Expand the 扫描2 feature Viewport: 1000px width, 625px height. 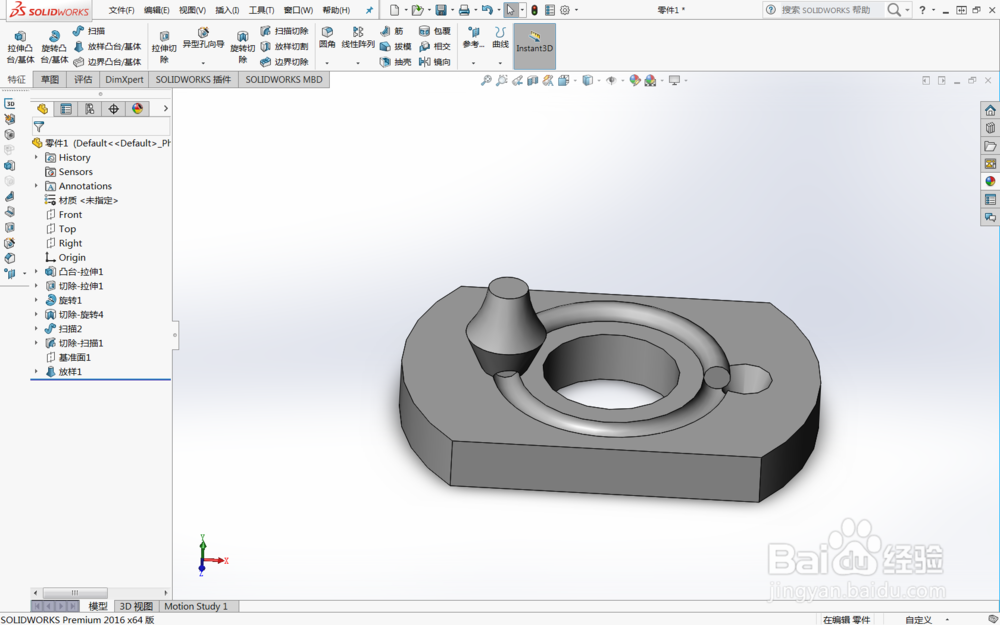point(36,329)
